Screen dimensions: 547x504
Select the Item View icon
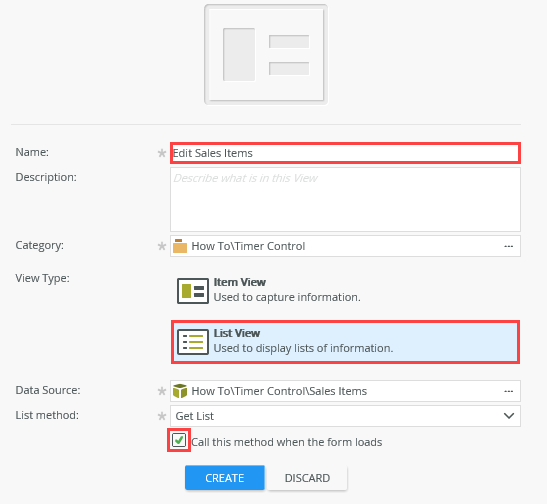193,291
